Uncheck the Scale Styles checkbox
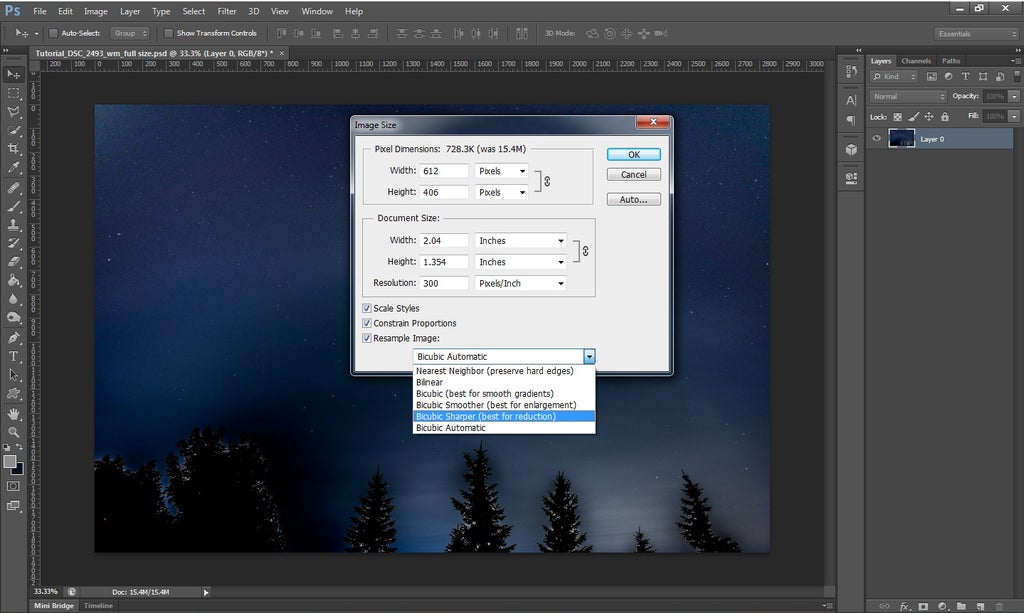The height and width of the screenshot is (613, 1024). [368, 308]
